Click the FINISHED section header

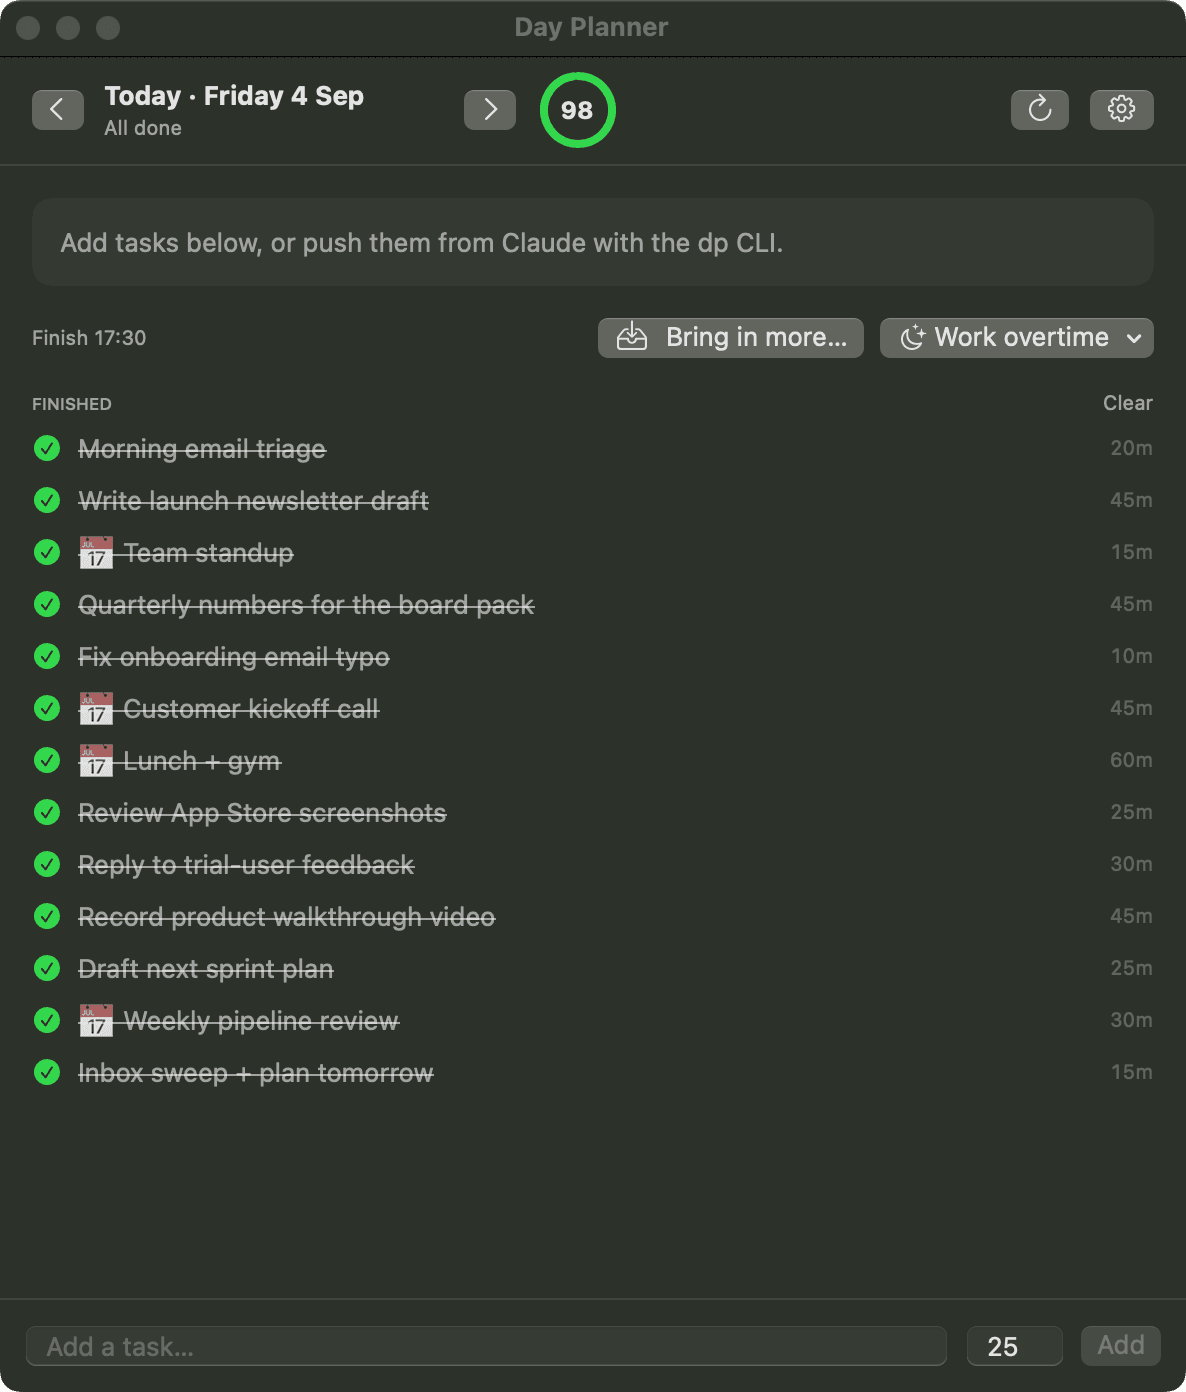[72, 404]
